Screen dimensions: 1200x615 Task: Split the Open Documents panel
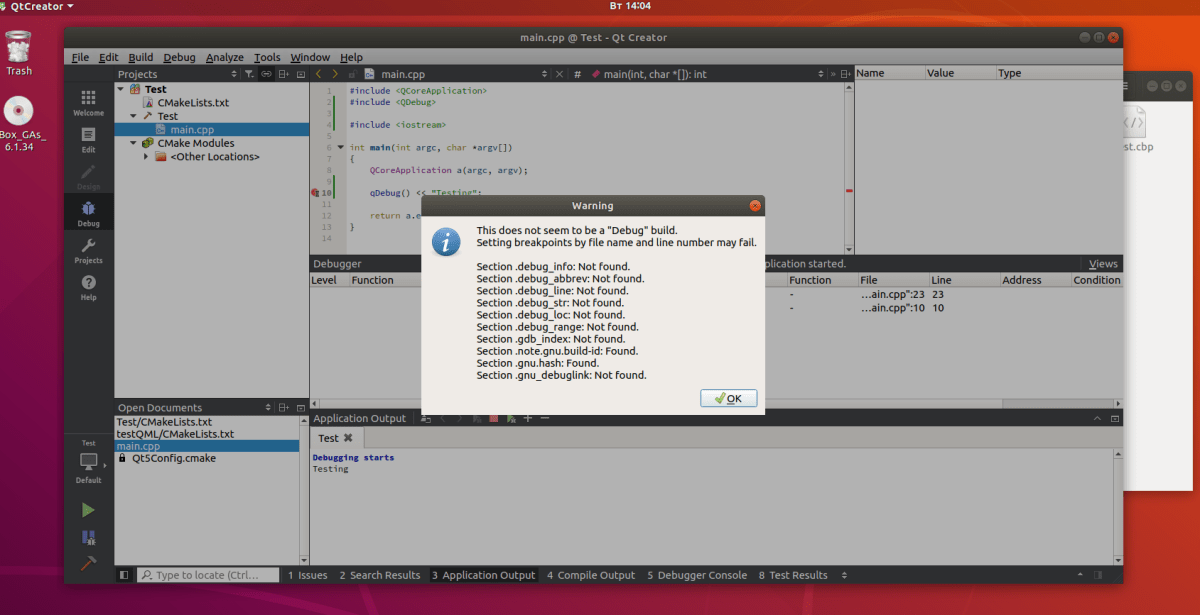pyautogui.click(x=284, y=408)
